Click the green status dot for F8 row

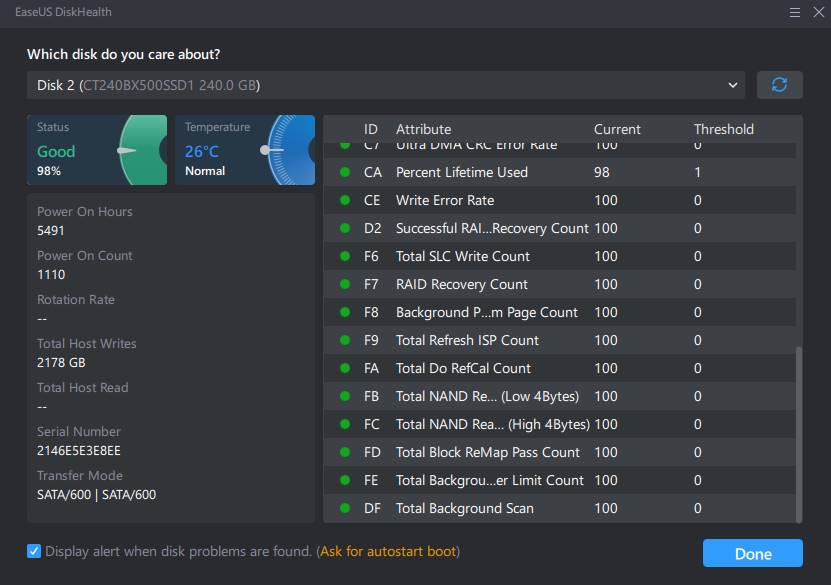[345, 312]
